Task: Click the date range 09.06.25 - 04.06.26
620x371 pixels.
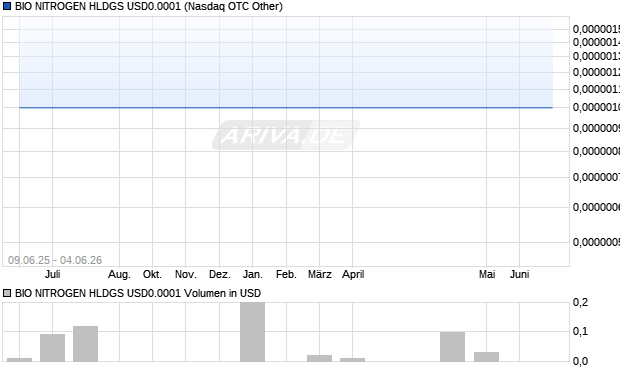Action: 55,260
